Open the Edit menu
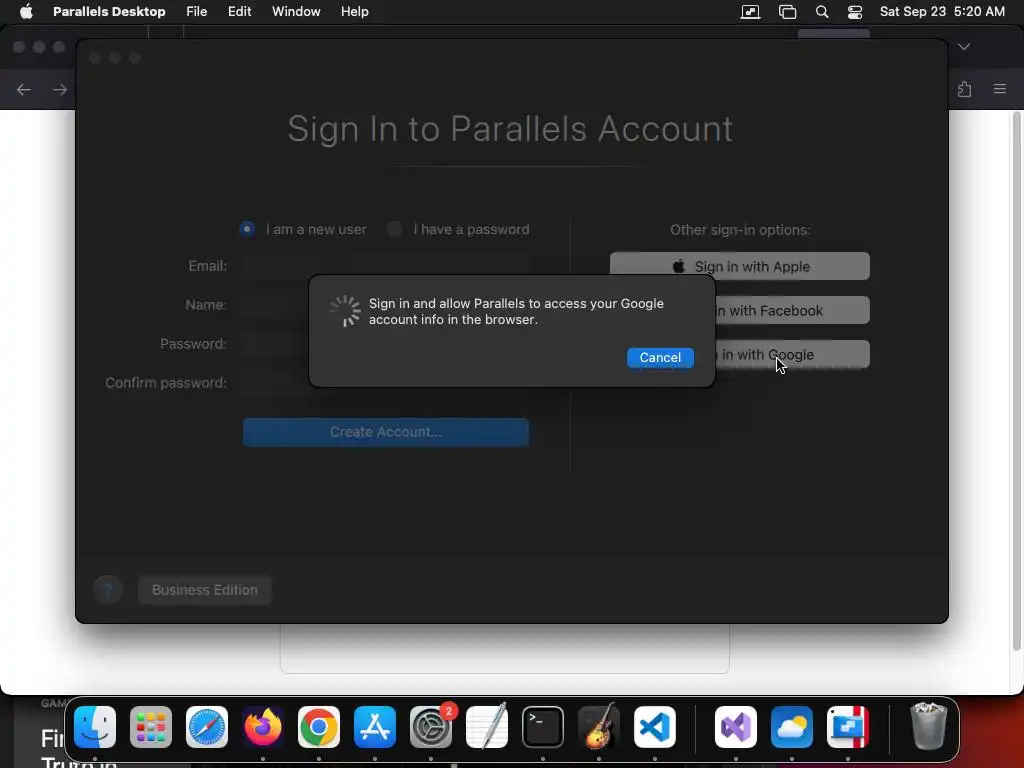 [x=240, y=12]
